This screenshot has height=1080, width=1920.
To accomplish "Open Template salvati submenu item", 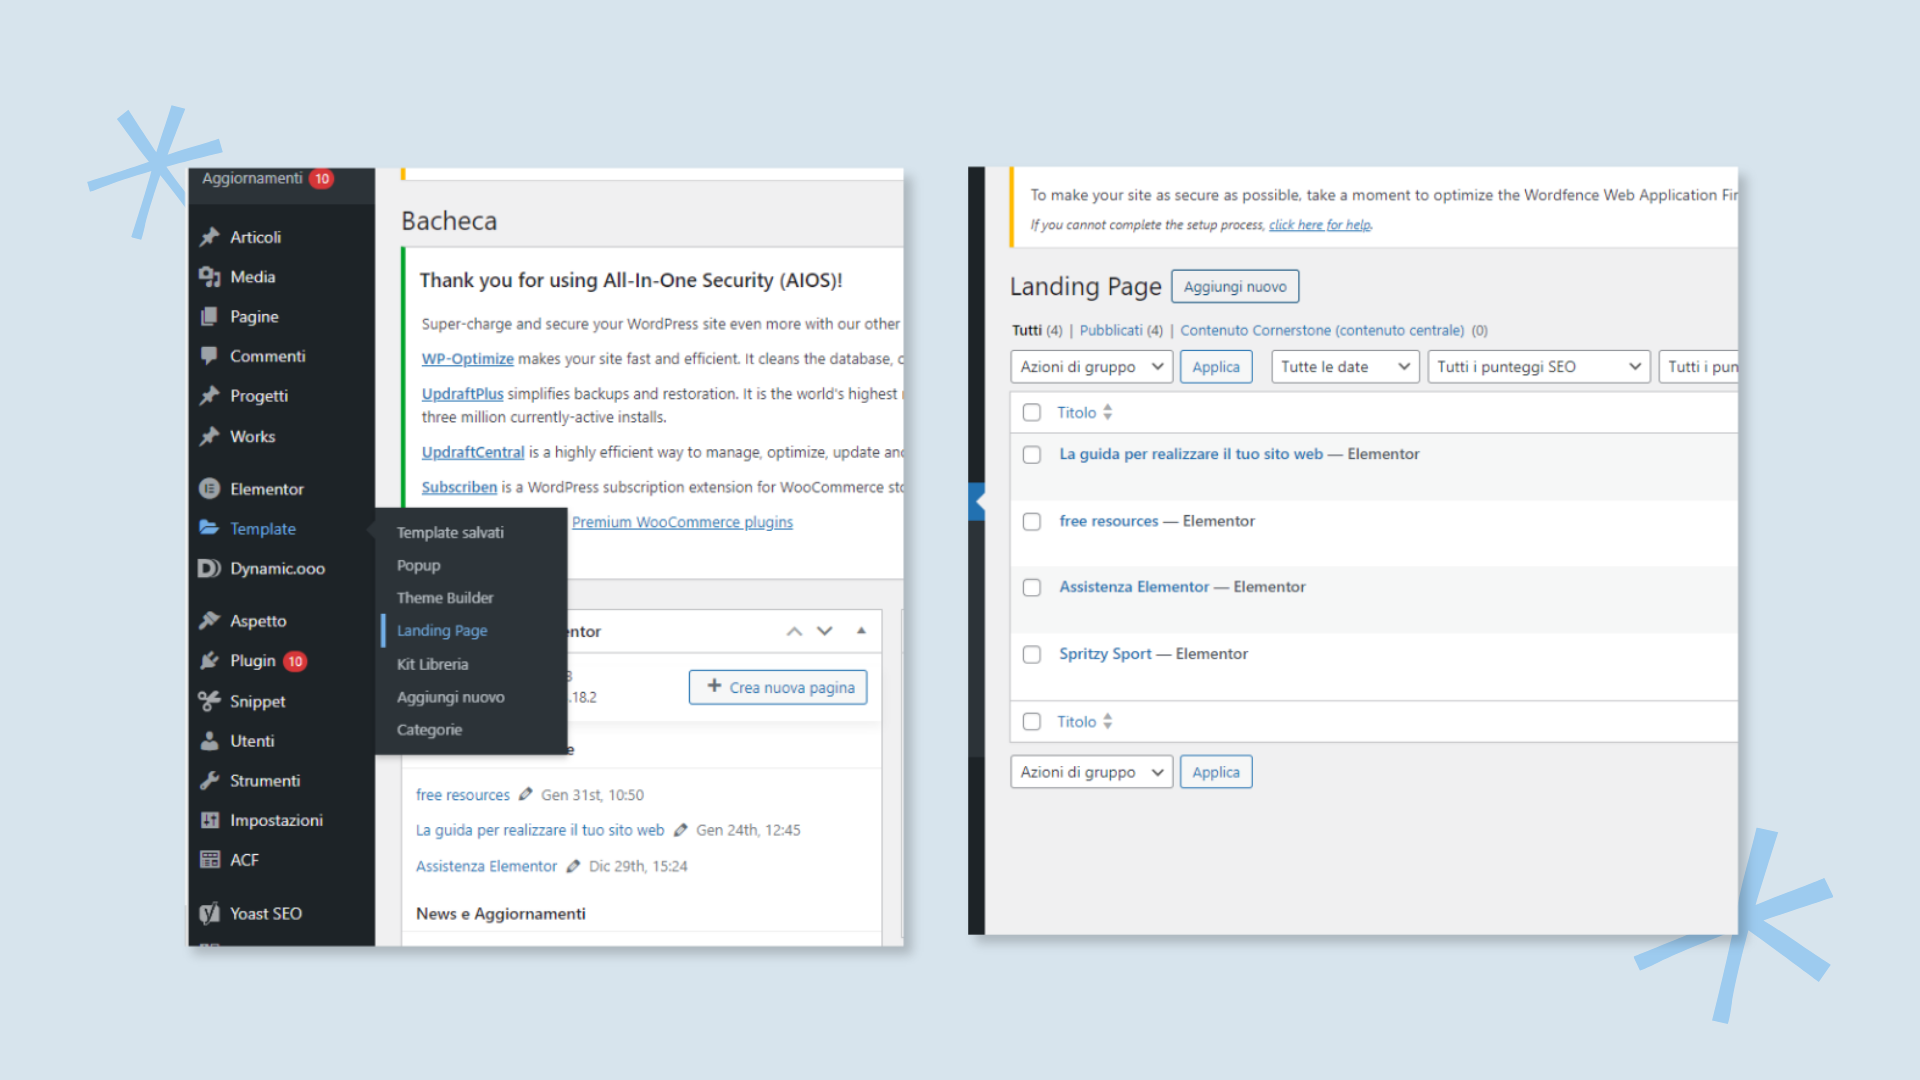I will point(450,532).
